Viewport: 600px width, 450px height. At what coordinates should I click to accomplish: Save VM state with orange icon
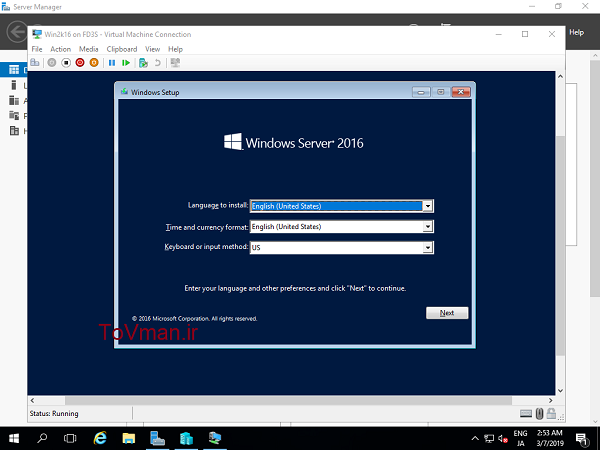coord(94,62)
